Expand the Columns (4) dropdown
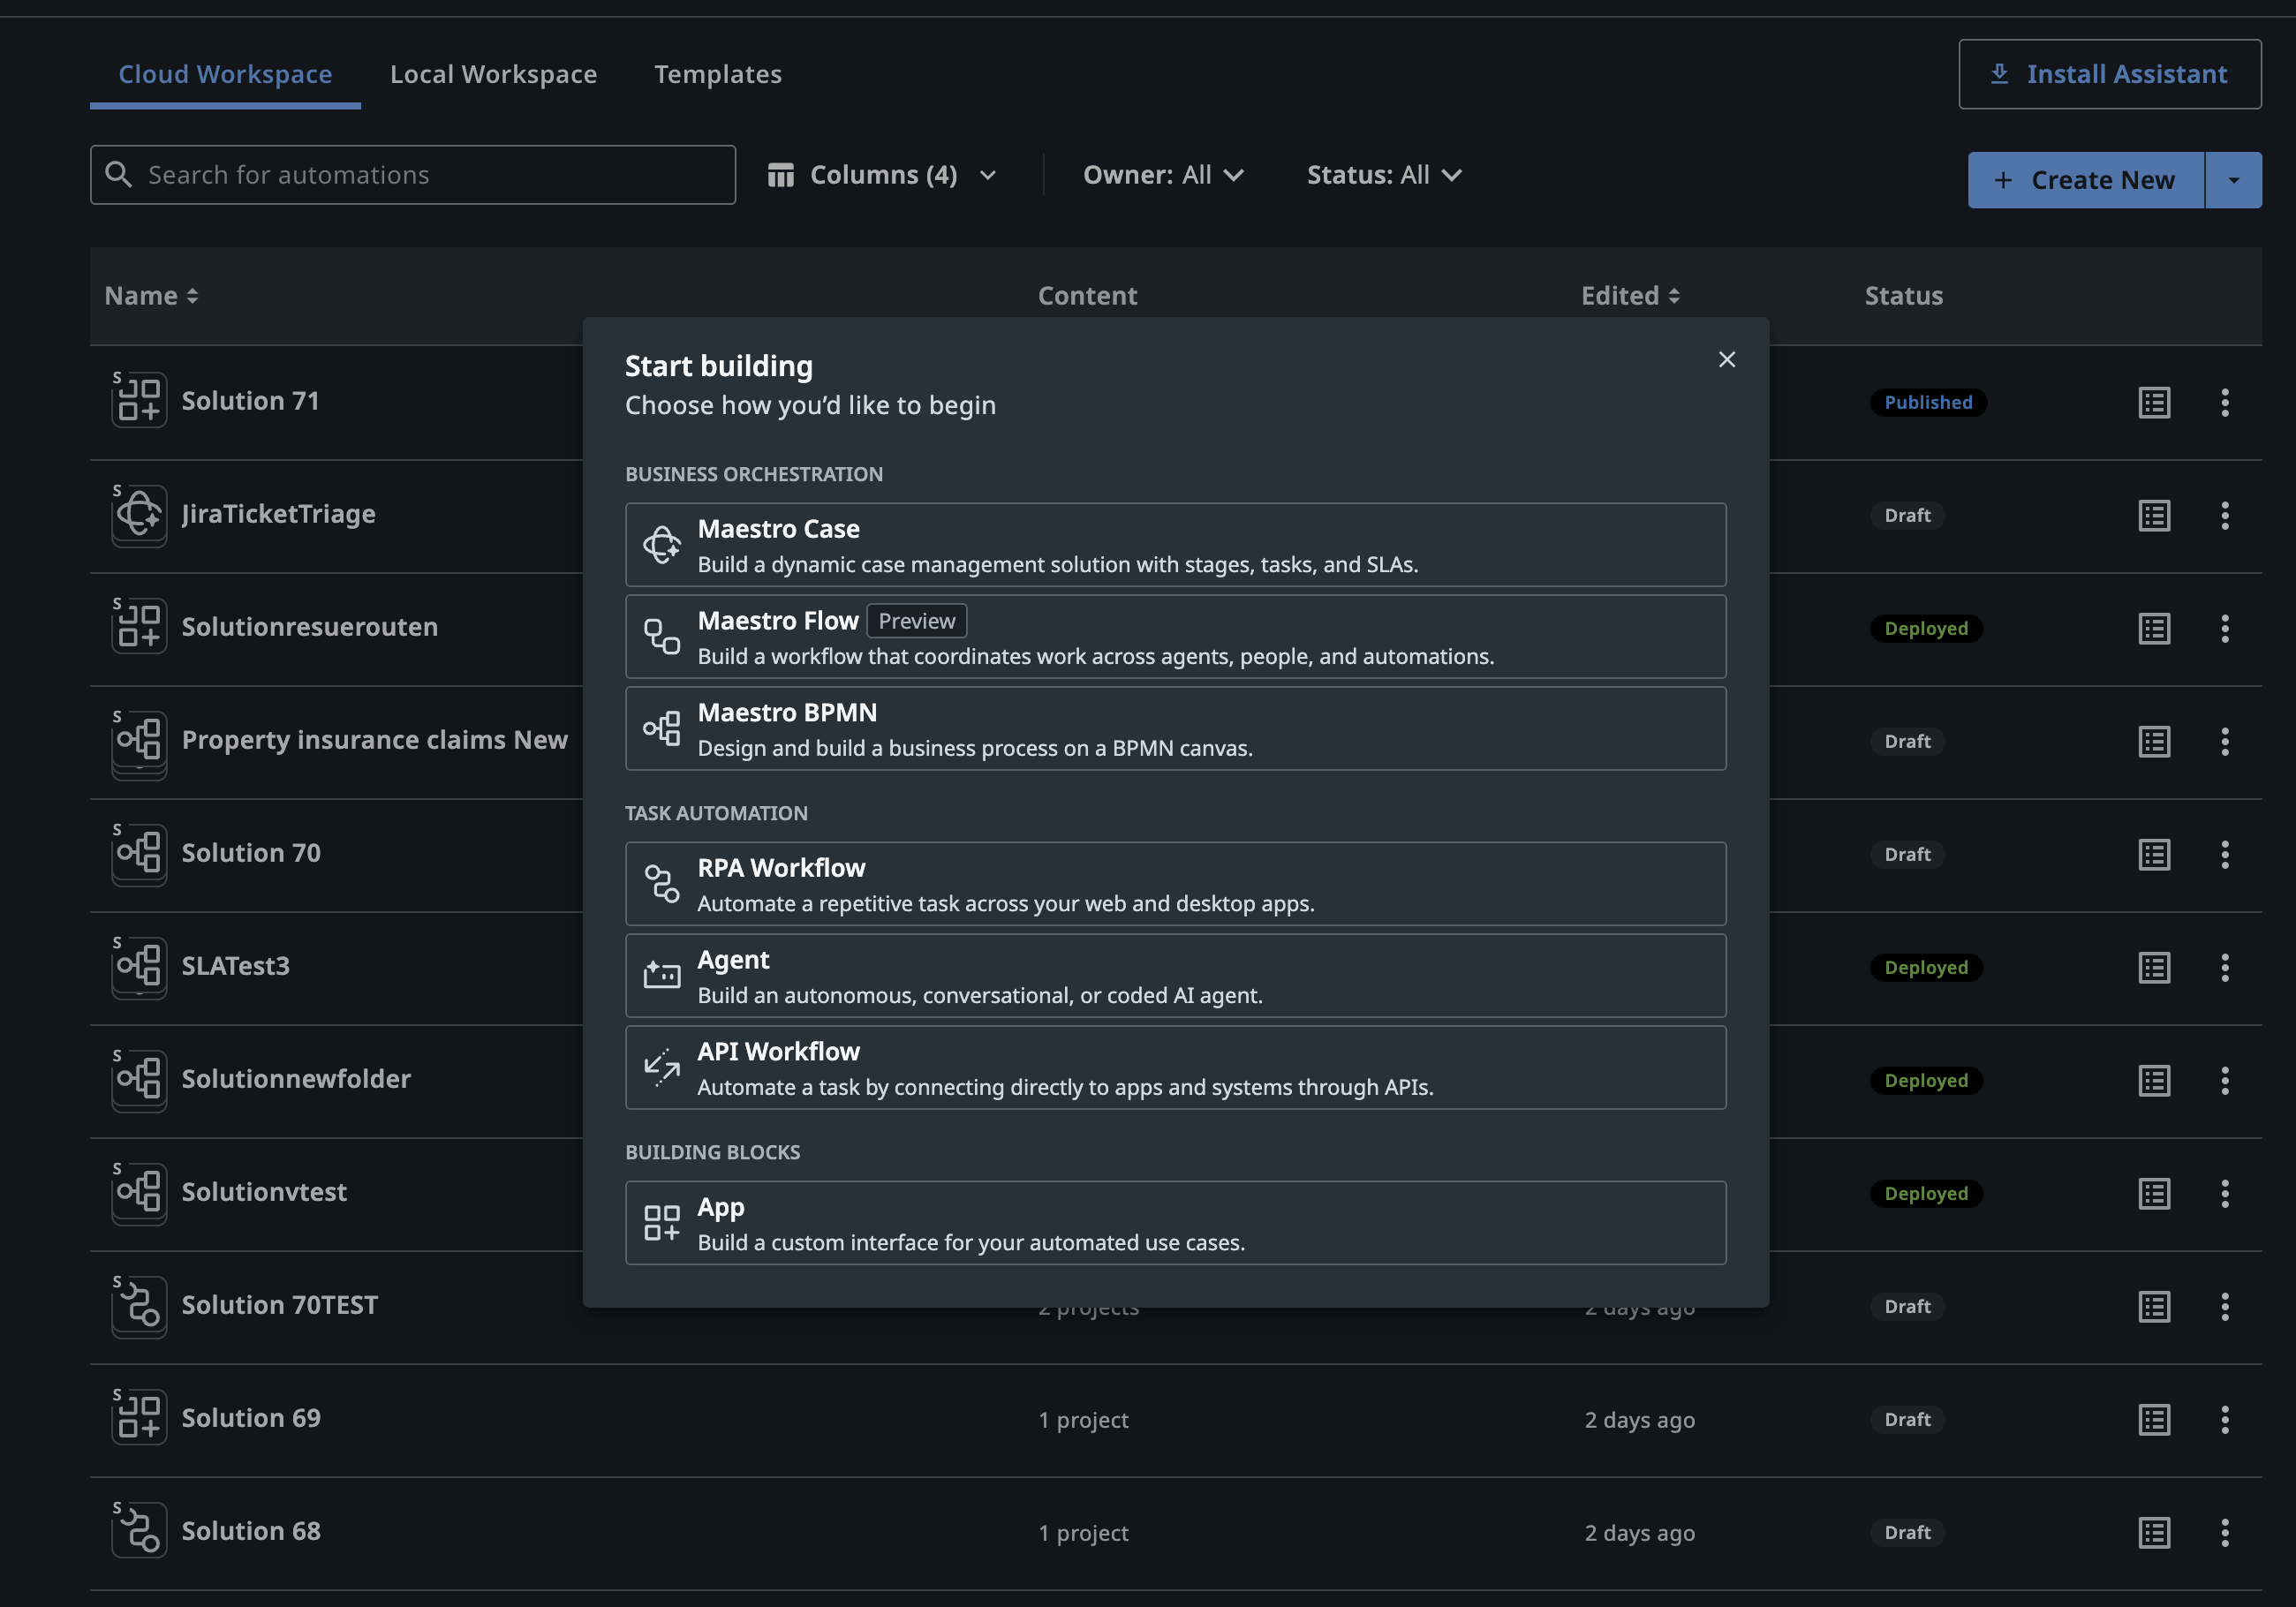Viewport: 2296px width, 1607px height. [x=882, y=175]
